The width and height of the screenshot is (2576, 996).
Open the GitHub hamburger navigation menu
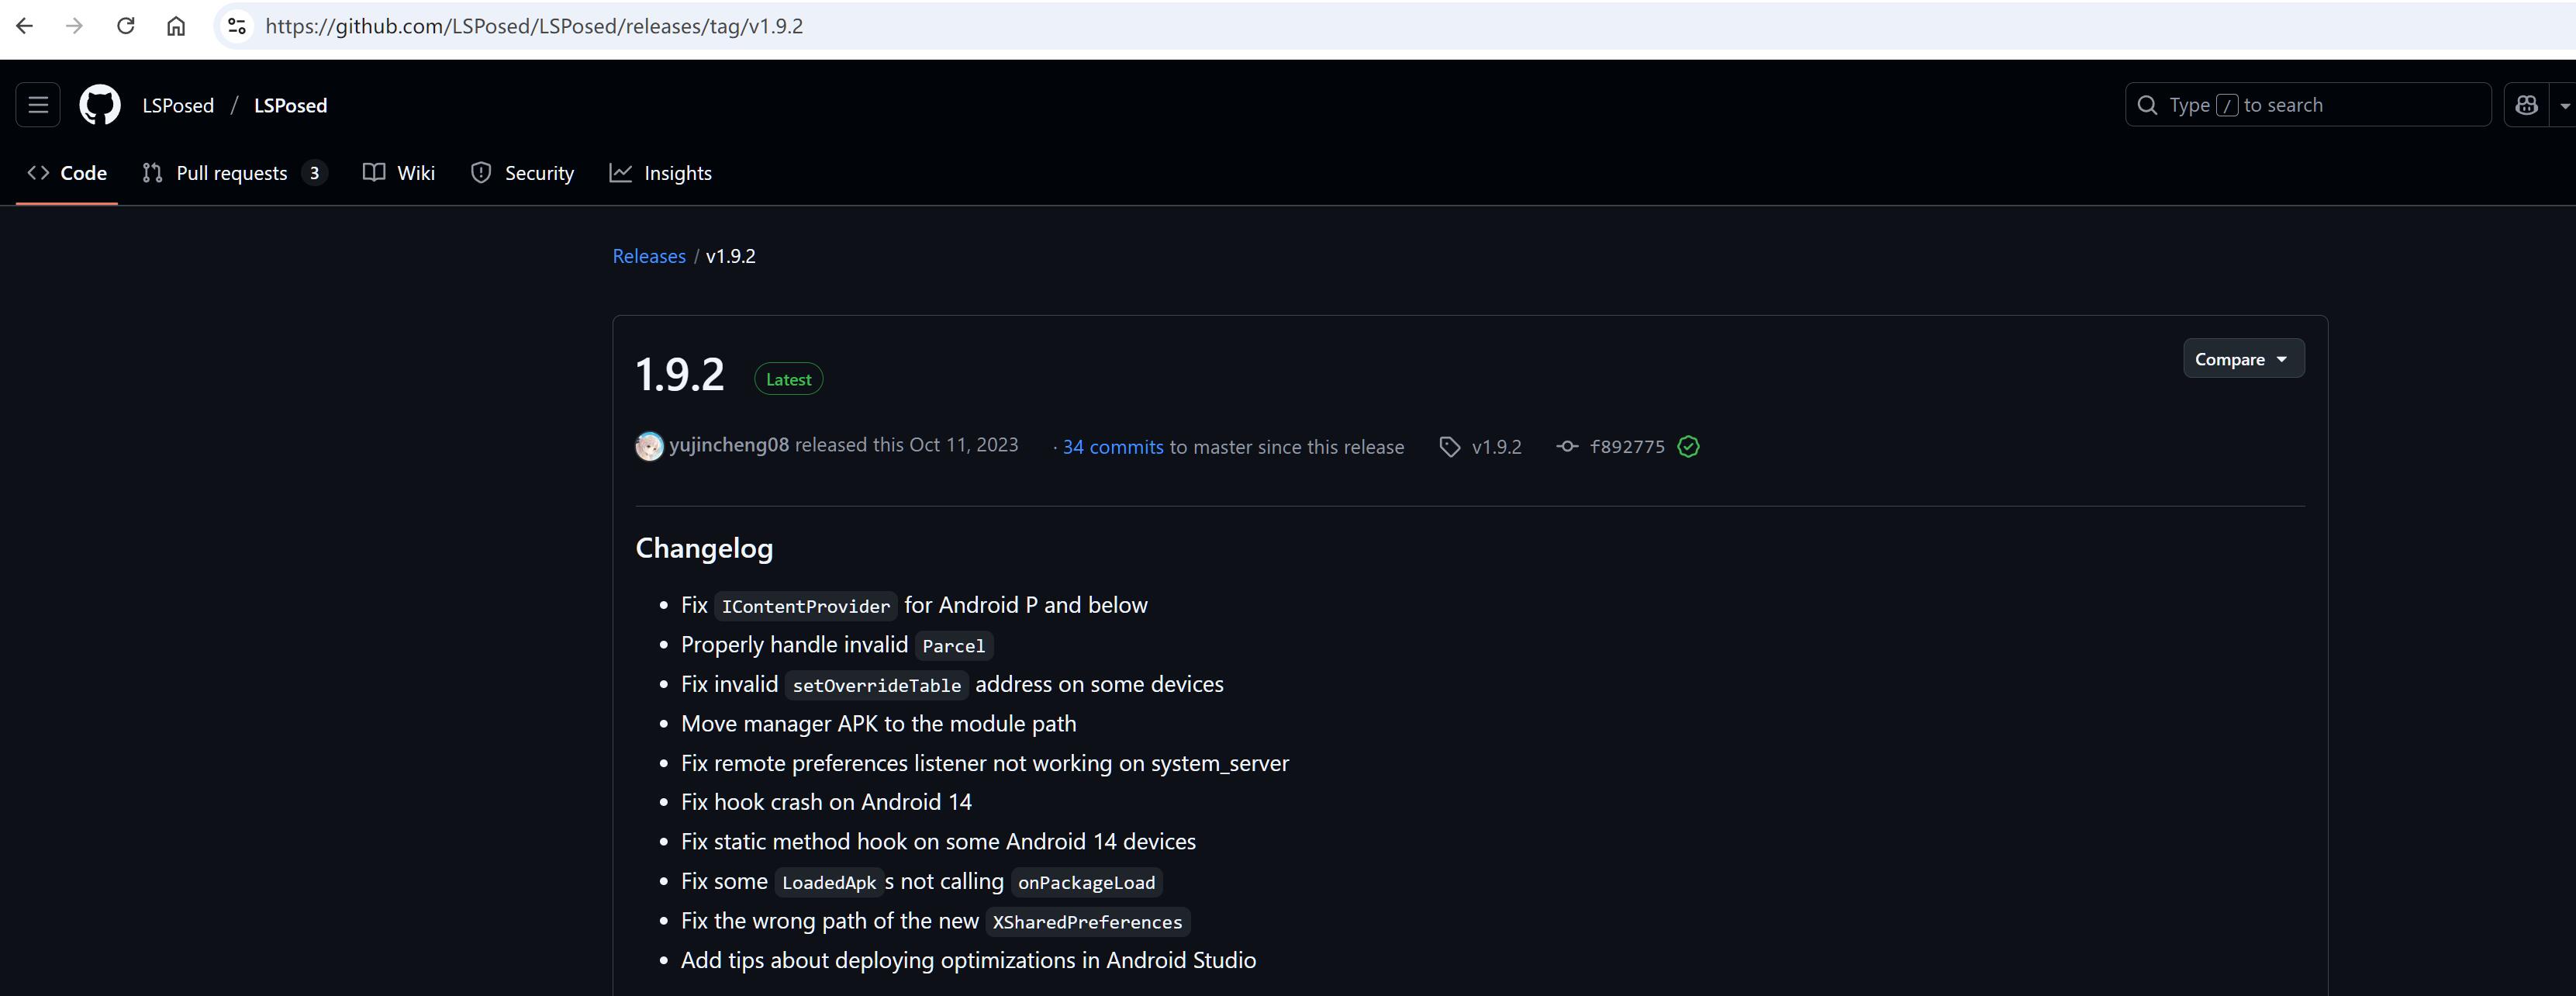tap(38, 105)
